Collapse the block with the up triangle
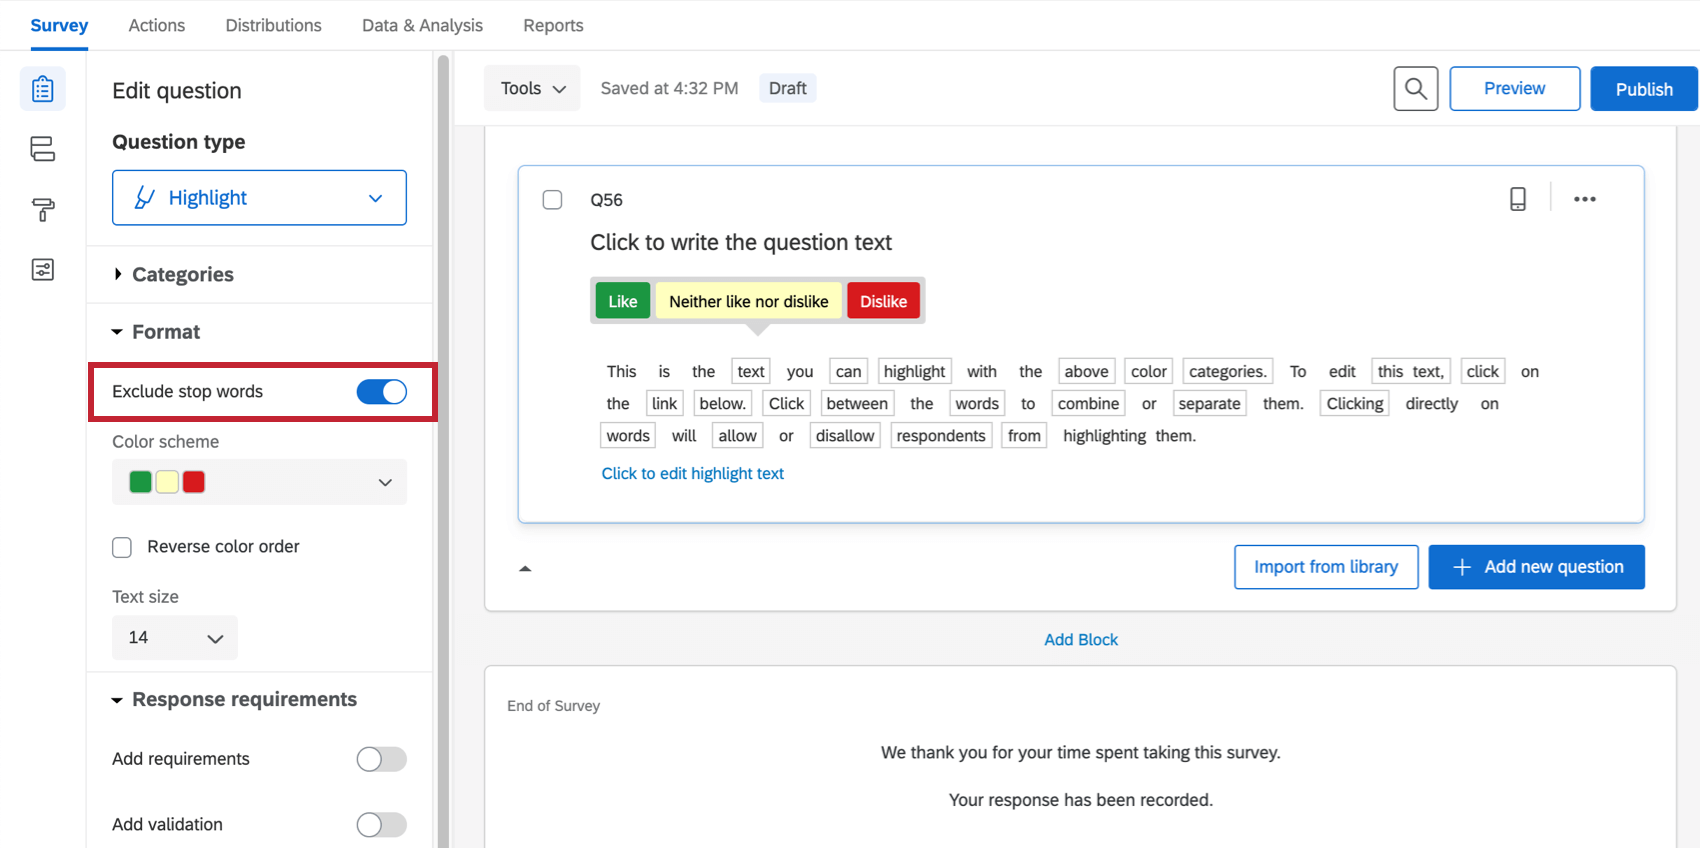This screenshot has width=1700, height=848. click(525, 569)
